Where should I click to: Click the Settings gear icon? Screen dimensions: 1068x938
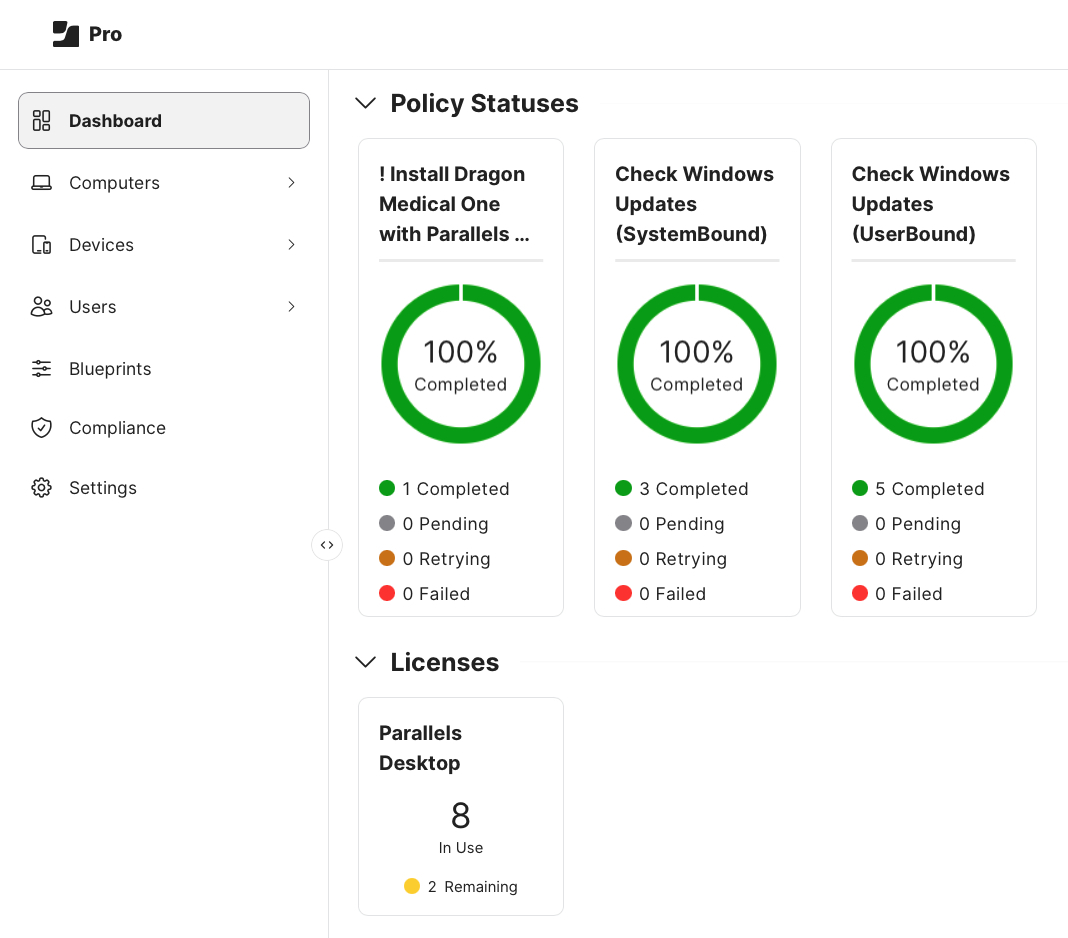click(41, 488)
